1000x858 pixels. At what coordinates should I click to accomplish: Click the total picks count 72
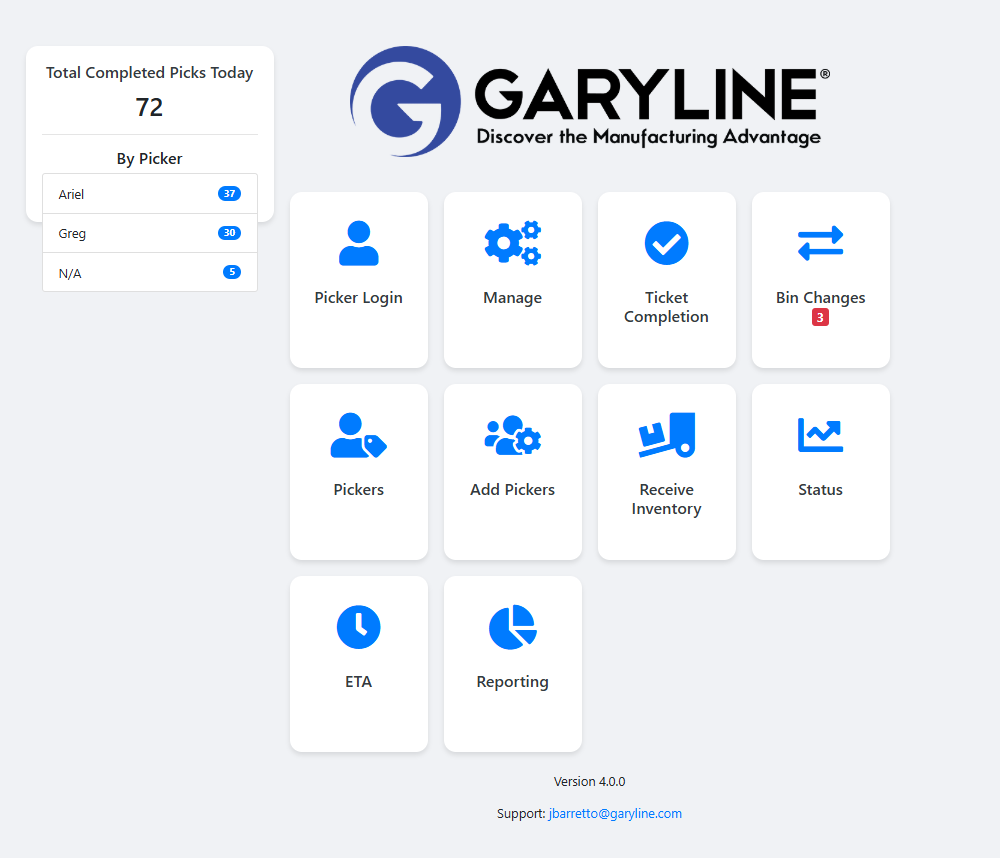pyautogui.click(x=149, y=107)
